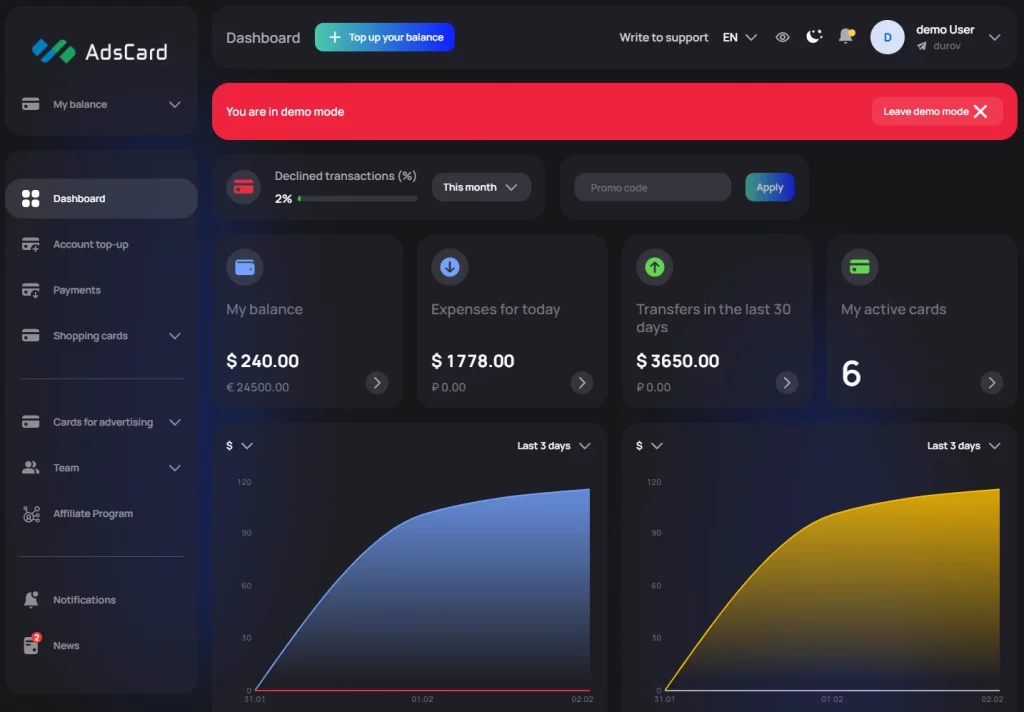Image resolution: width=1024 pixels, height=712 pixels.
Task: Click Top up your balance button
Action: point(385,37)
